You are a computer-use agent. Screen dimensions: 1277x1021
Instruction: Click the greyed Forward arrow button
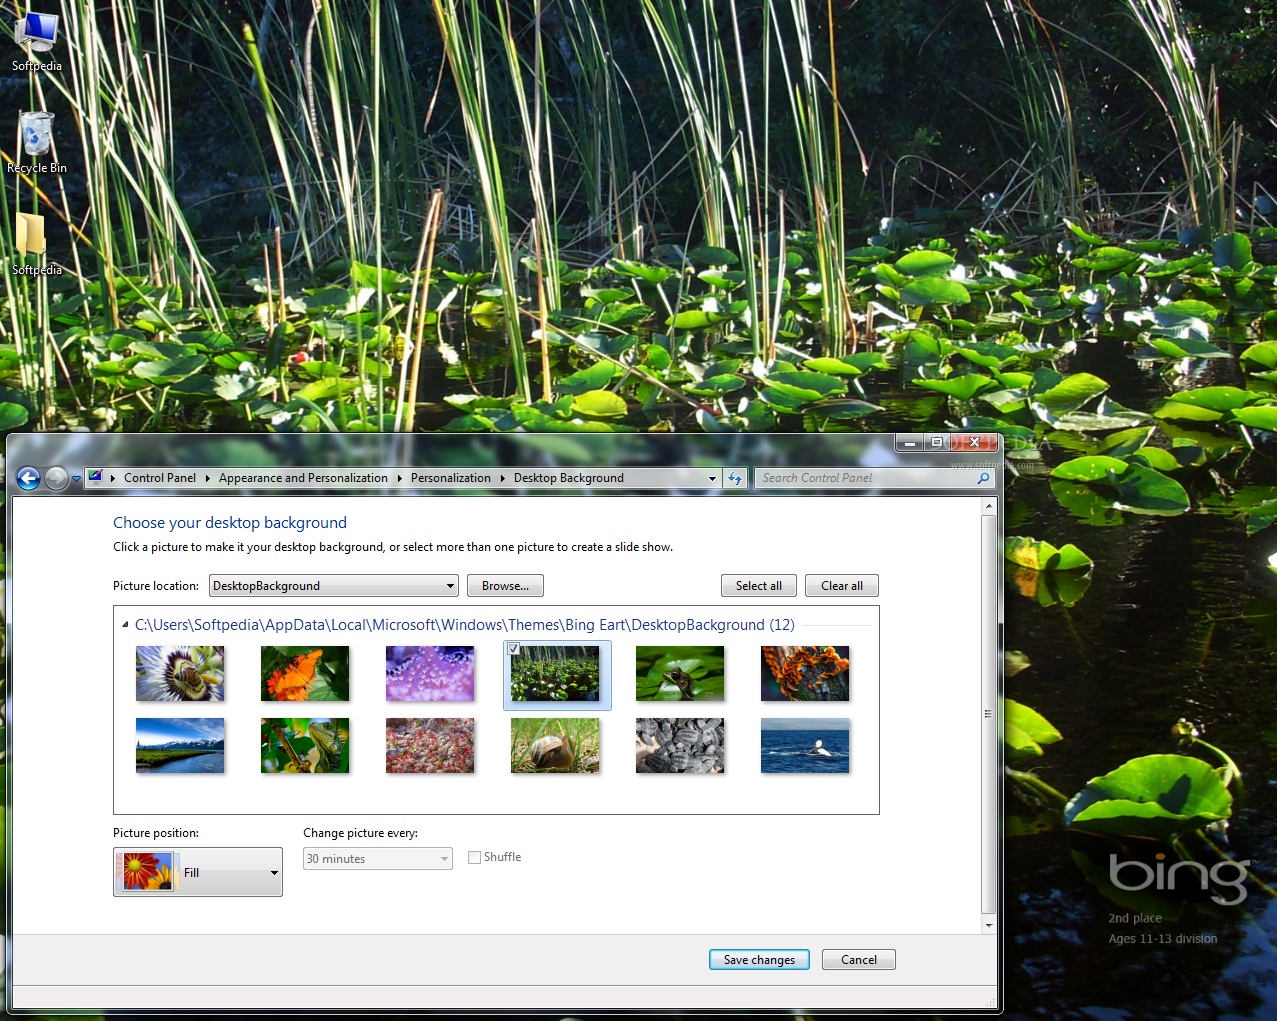click(57, 479)
